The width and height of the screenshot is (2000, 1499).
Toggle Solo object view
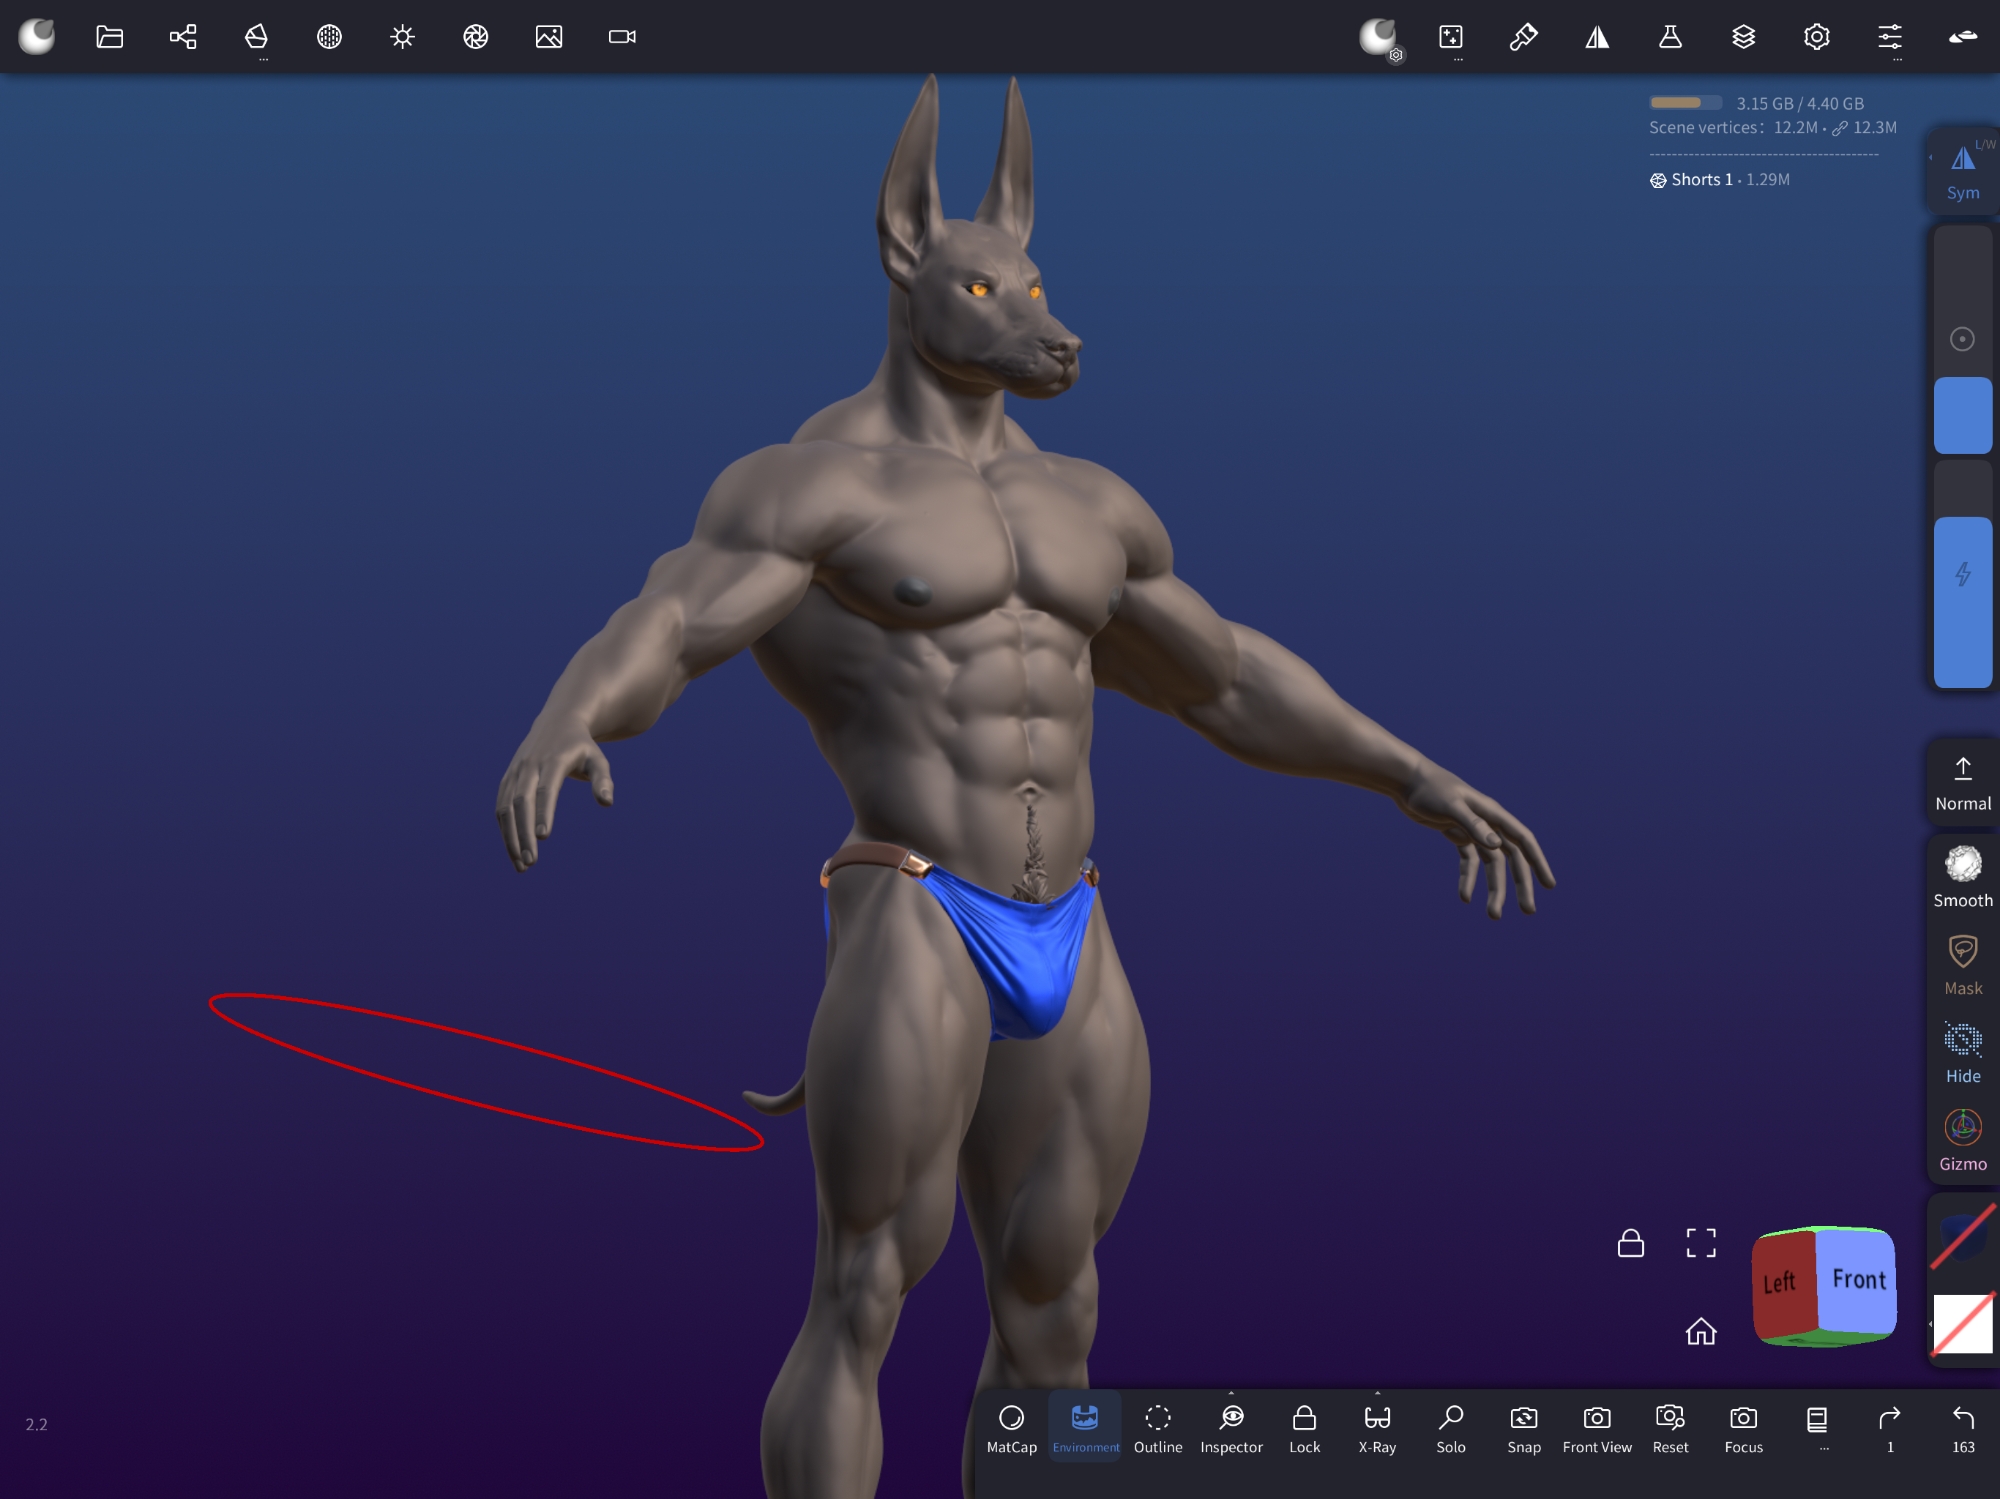[1450, 1427]
